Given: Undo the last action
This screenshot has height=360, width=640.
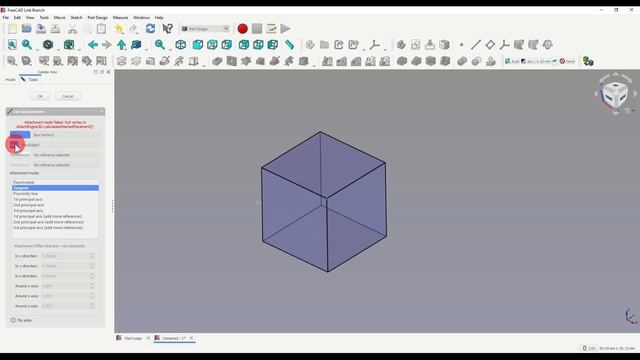Looking at the screenshot, I should [x=119, y=29].
